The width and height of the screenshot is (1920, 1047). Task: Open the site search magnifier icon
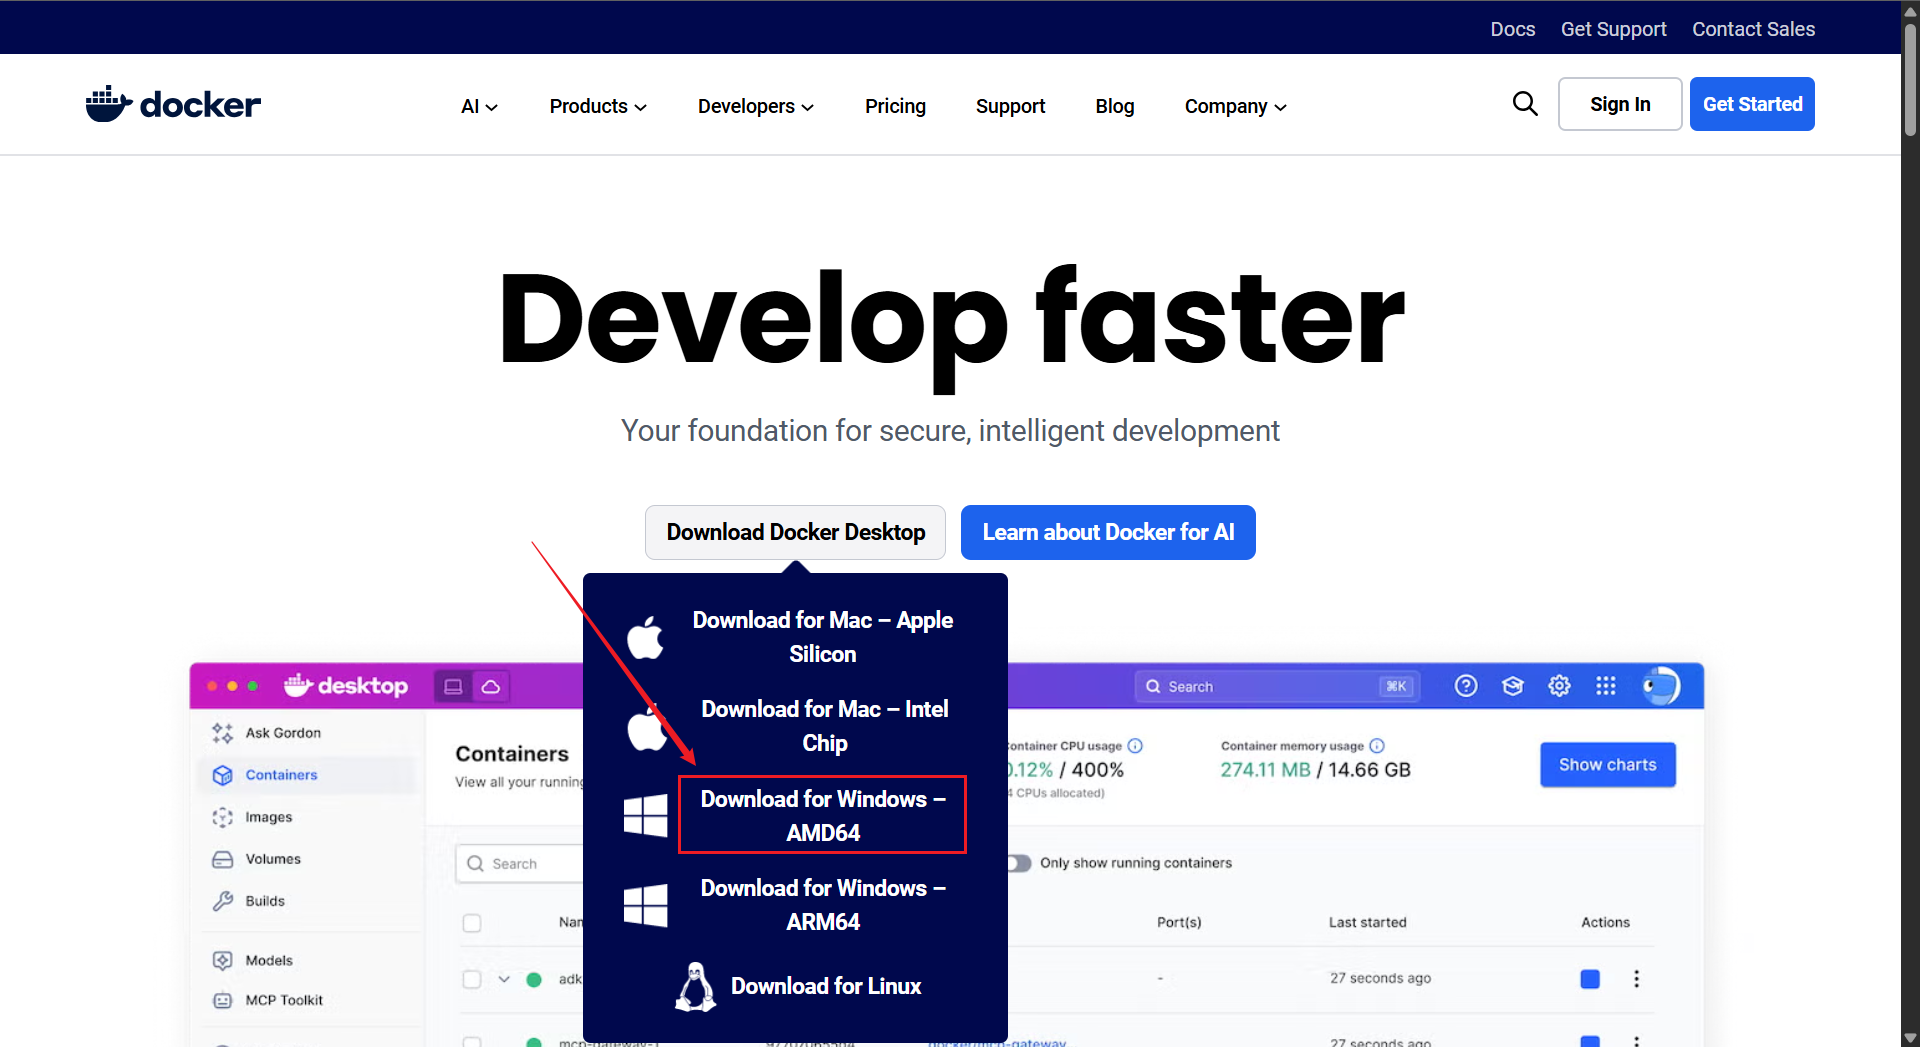1525,103
